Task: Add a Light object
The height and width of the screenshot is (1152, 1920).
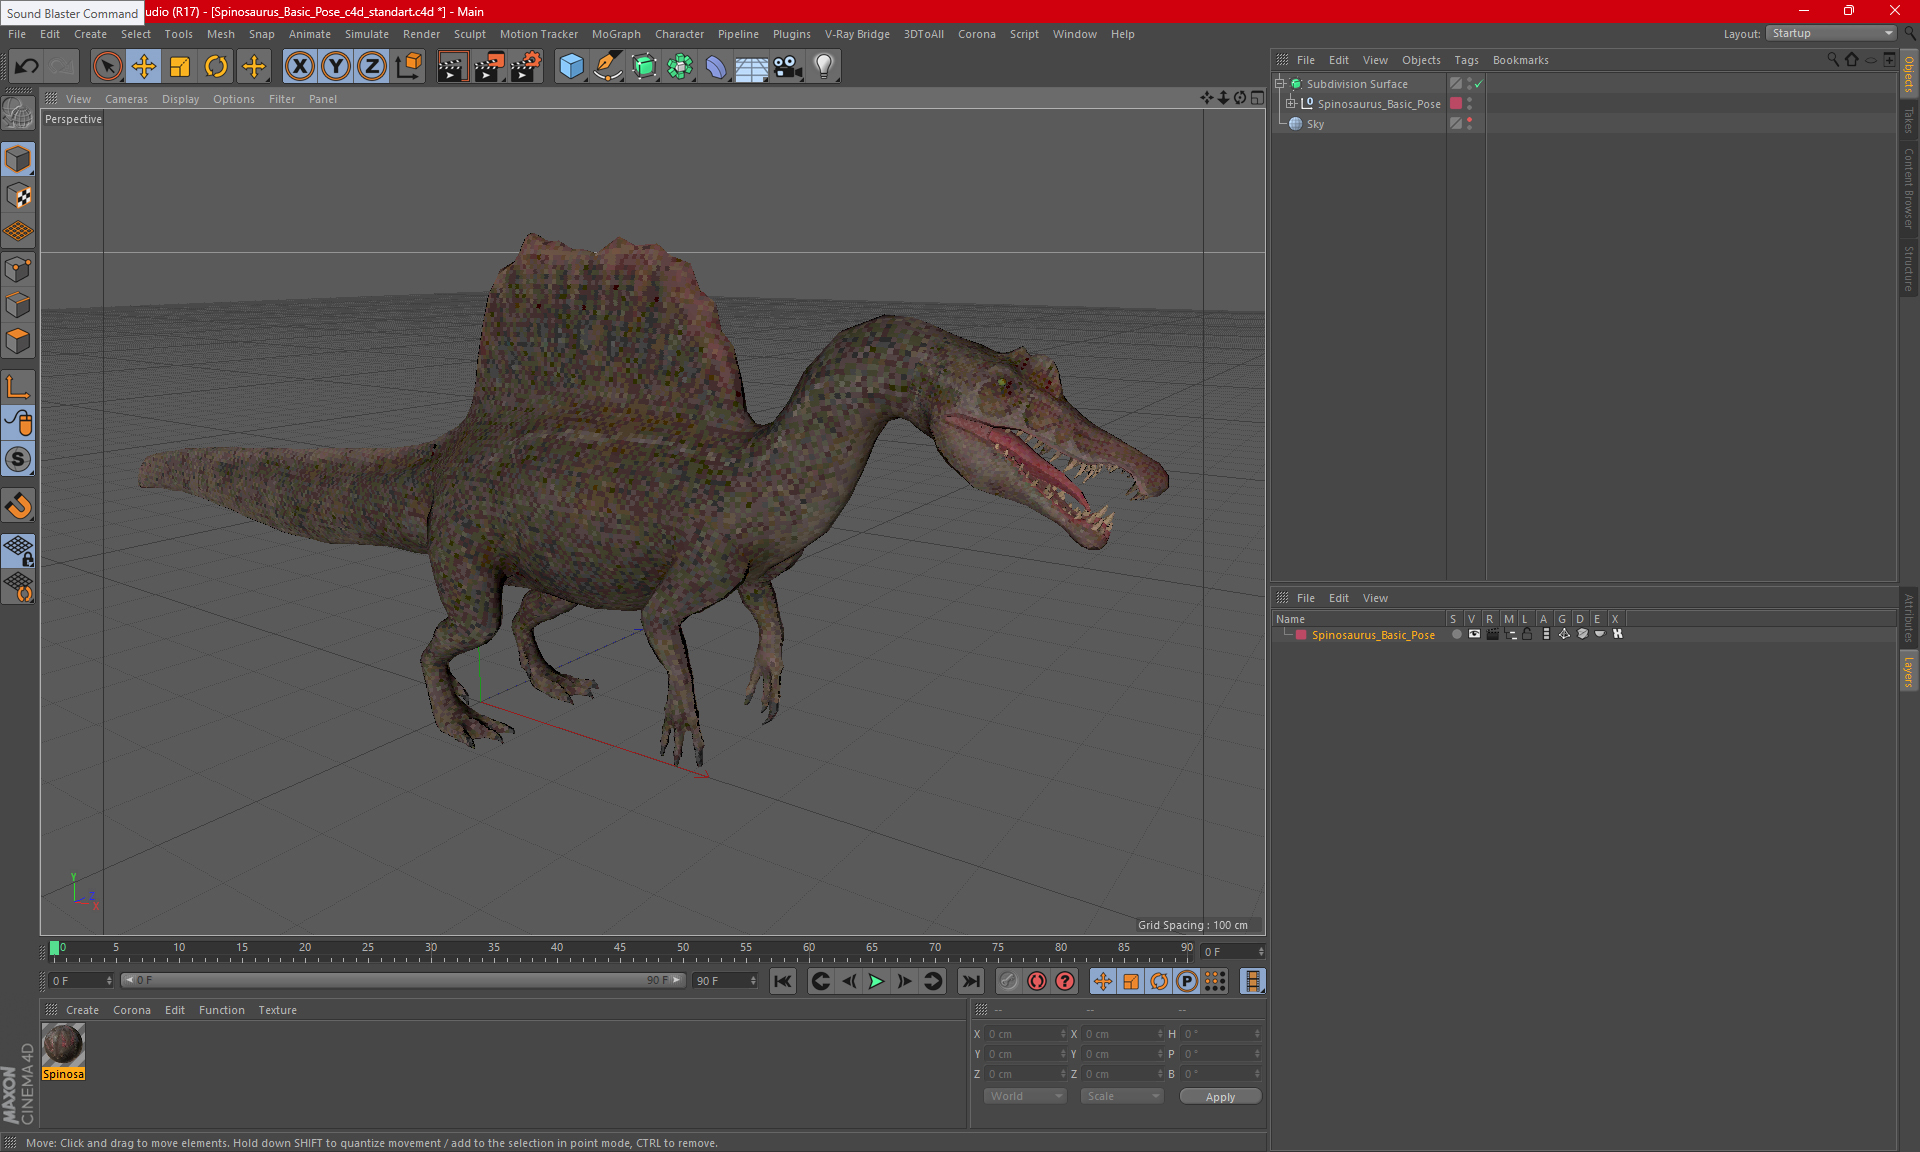Action: 824,67
